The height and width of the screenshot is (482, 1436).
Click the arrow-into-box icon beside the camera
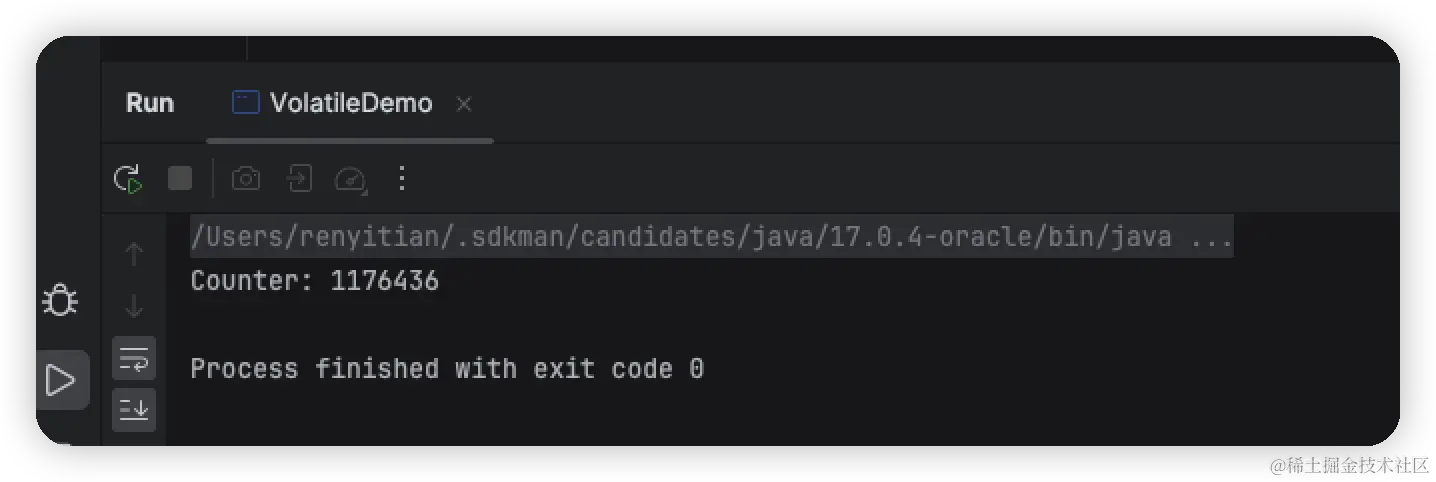[x=298, y=179]
